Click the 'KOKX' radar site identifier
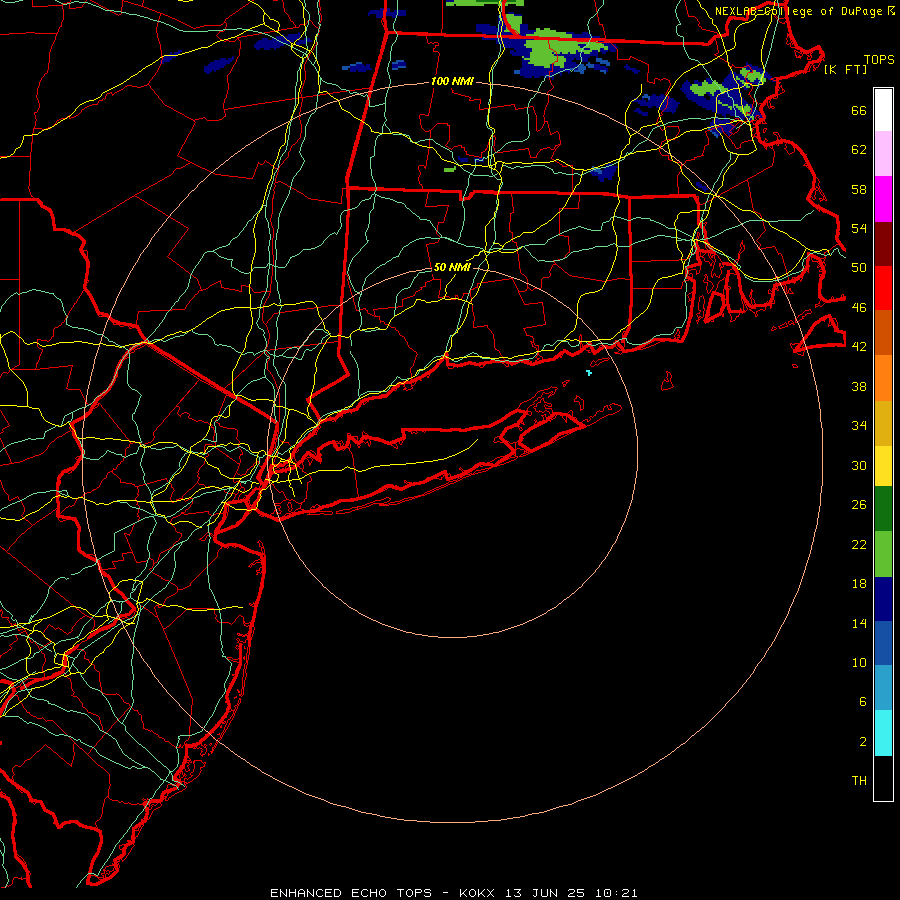 click(476, 893)
